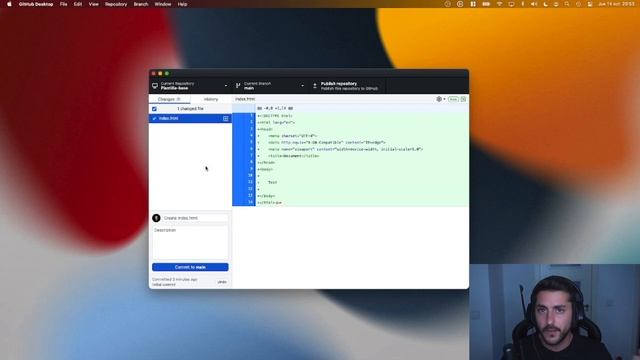Image resolution: width=640 pixels, height=360 pixels.
Task: Open the Window menu
Action: pyautogui.click(x=163, y=4)
